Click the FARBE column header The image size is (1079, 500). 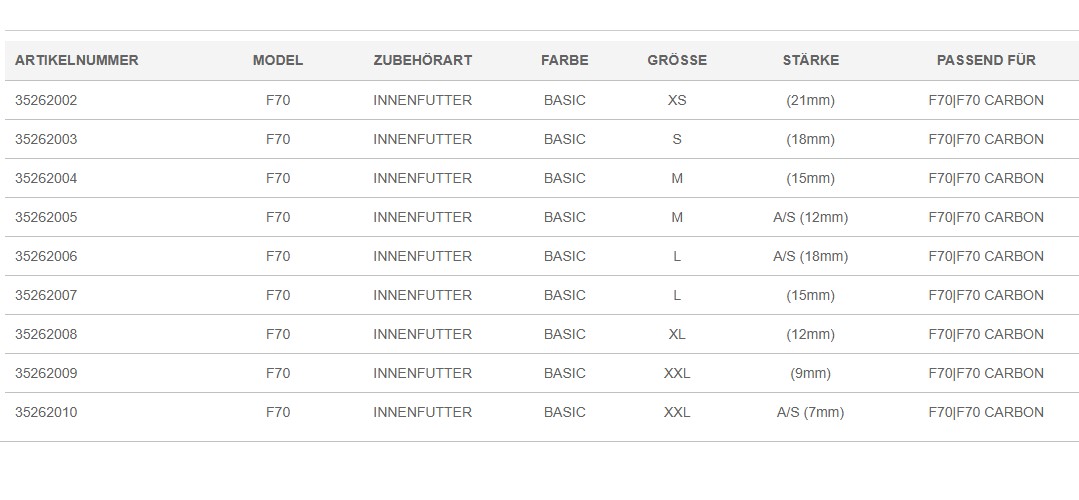click(x=564, y=61)
